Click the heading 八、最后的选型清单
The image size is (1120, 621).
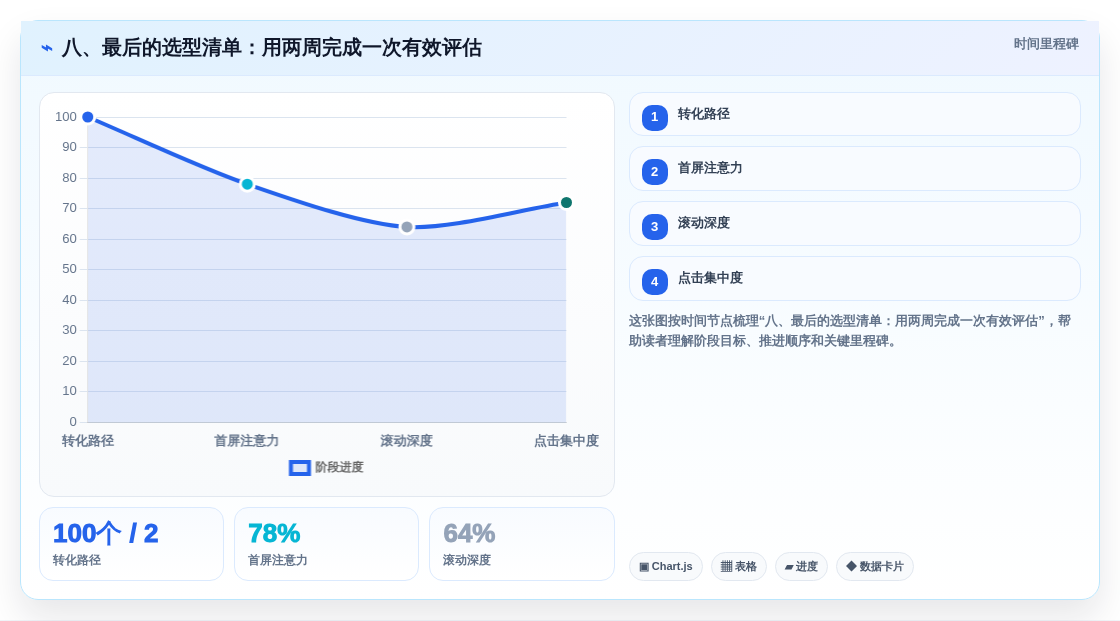271,48
